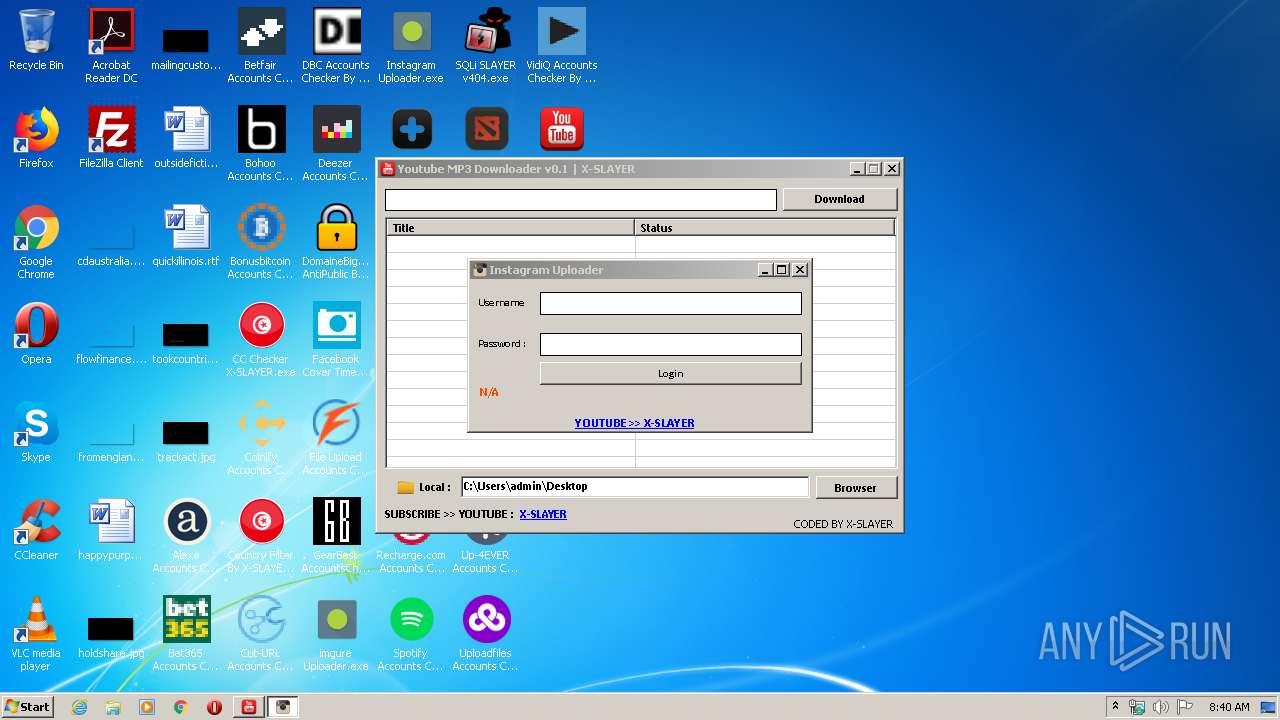Open Betfair Accounts Checker icon
The width and height of the screenshot is (1280, 720).
click(x=261, y=46)
